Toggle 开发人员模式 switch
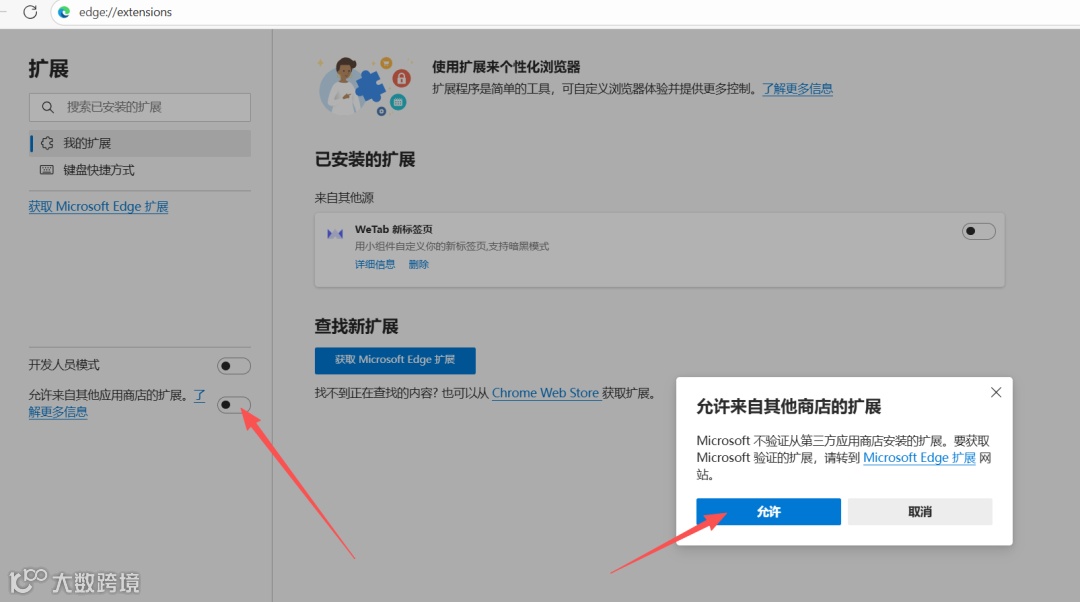This screenshot has height=602, width=1080. (x=233, y=366)
